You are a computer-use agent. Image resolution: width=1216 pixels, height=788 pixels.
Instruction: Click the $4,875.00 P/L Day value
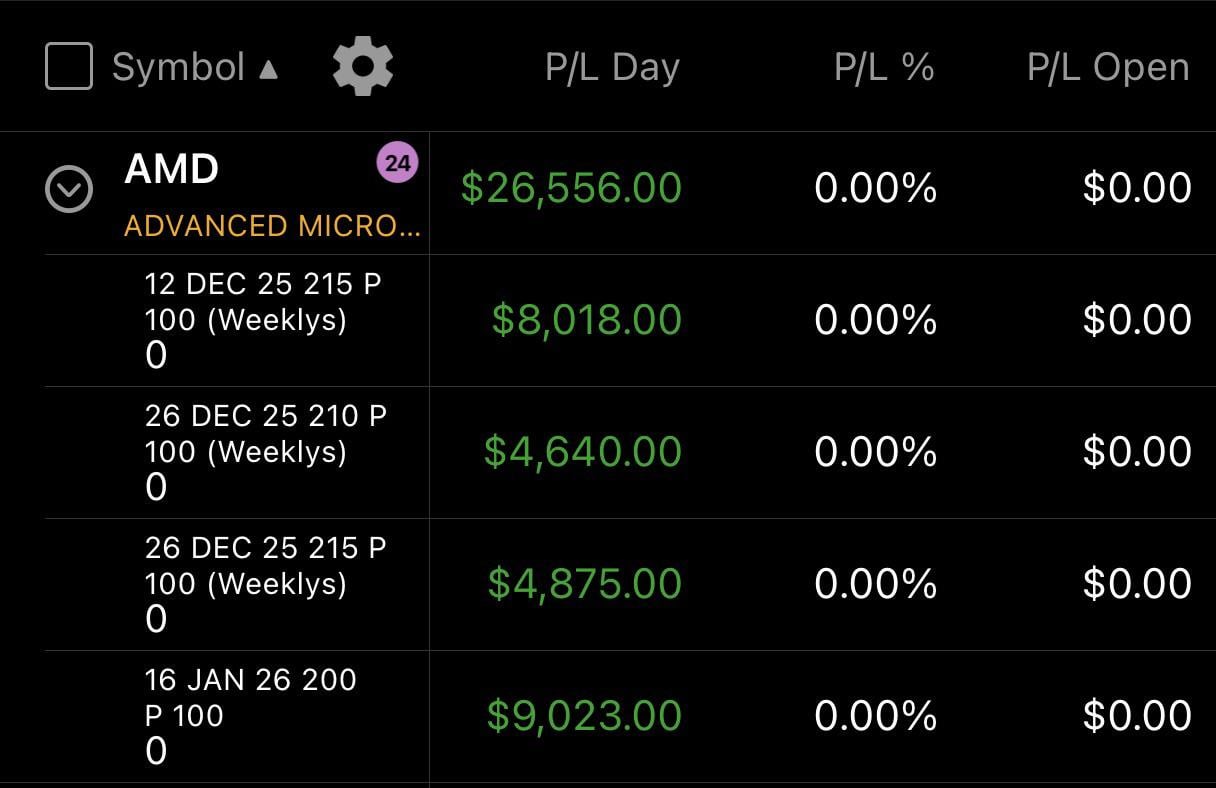click(584, 584)
